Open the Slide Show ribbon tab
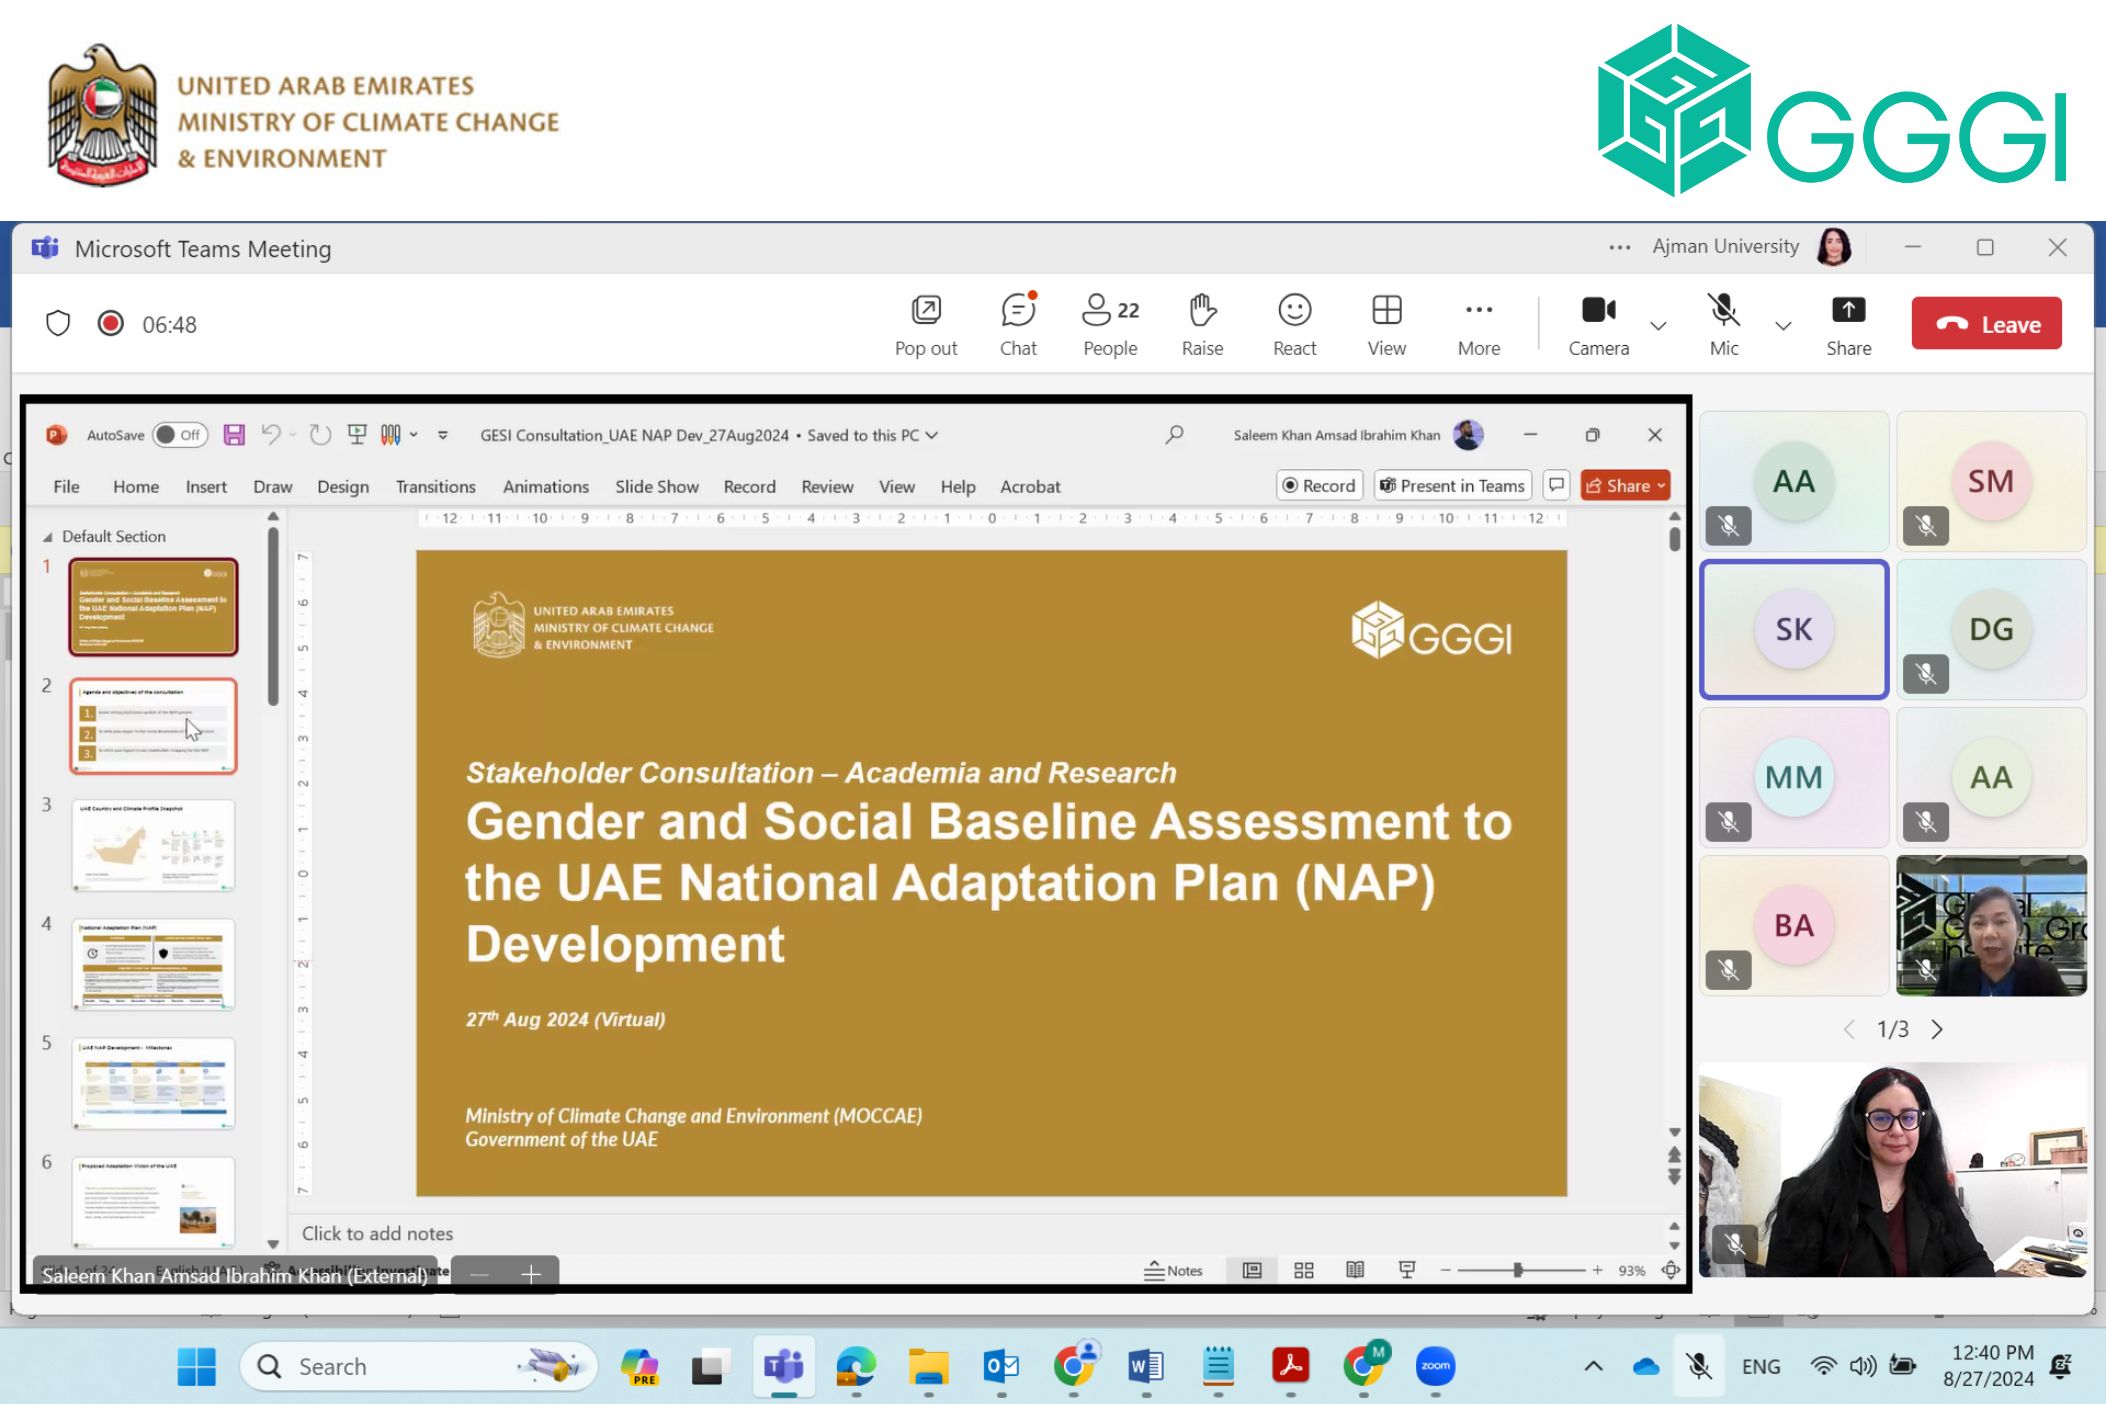The width and height of the screenshot is (2106, 1404). (656, 487)
